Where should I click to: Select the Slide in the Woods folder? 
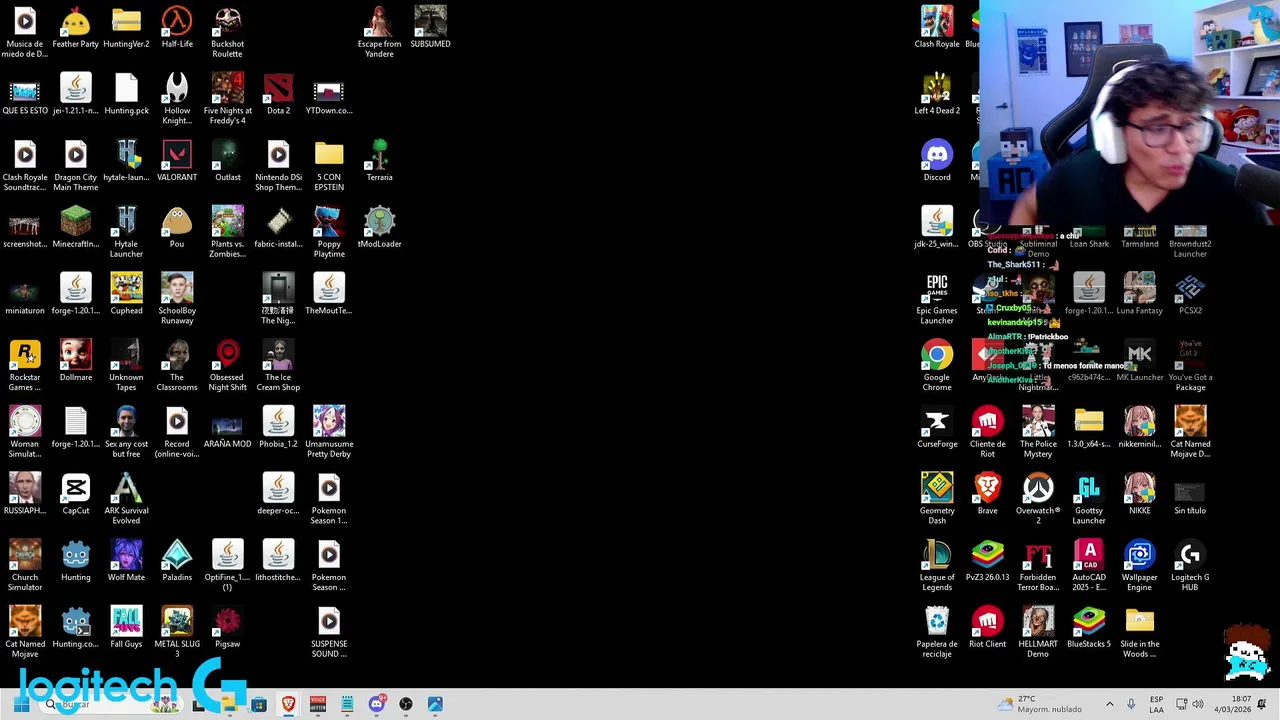1139,633
